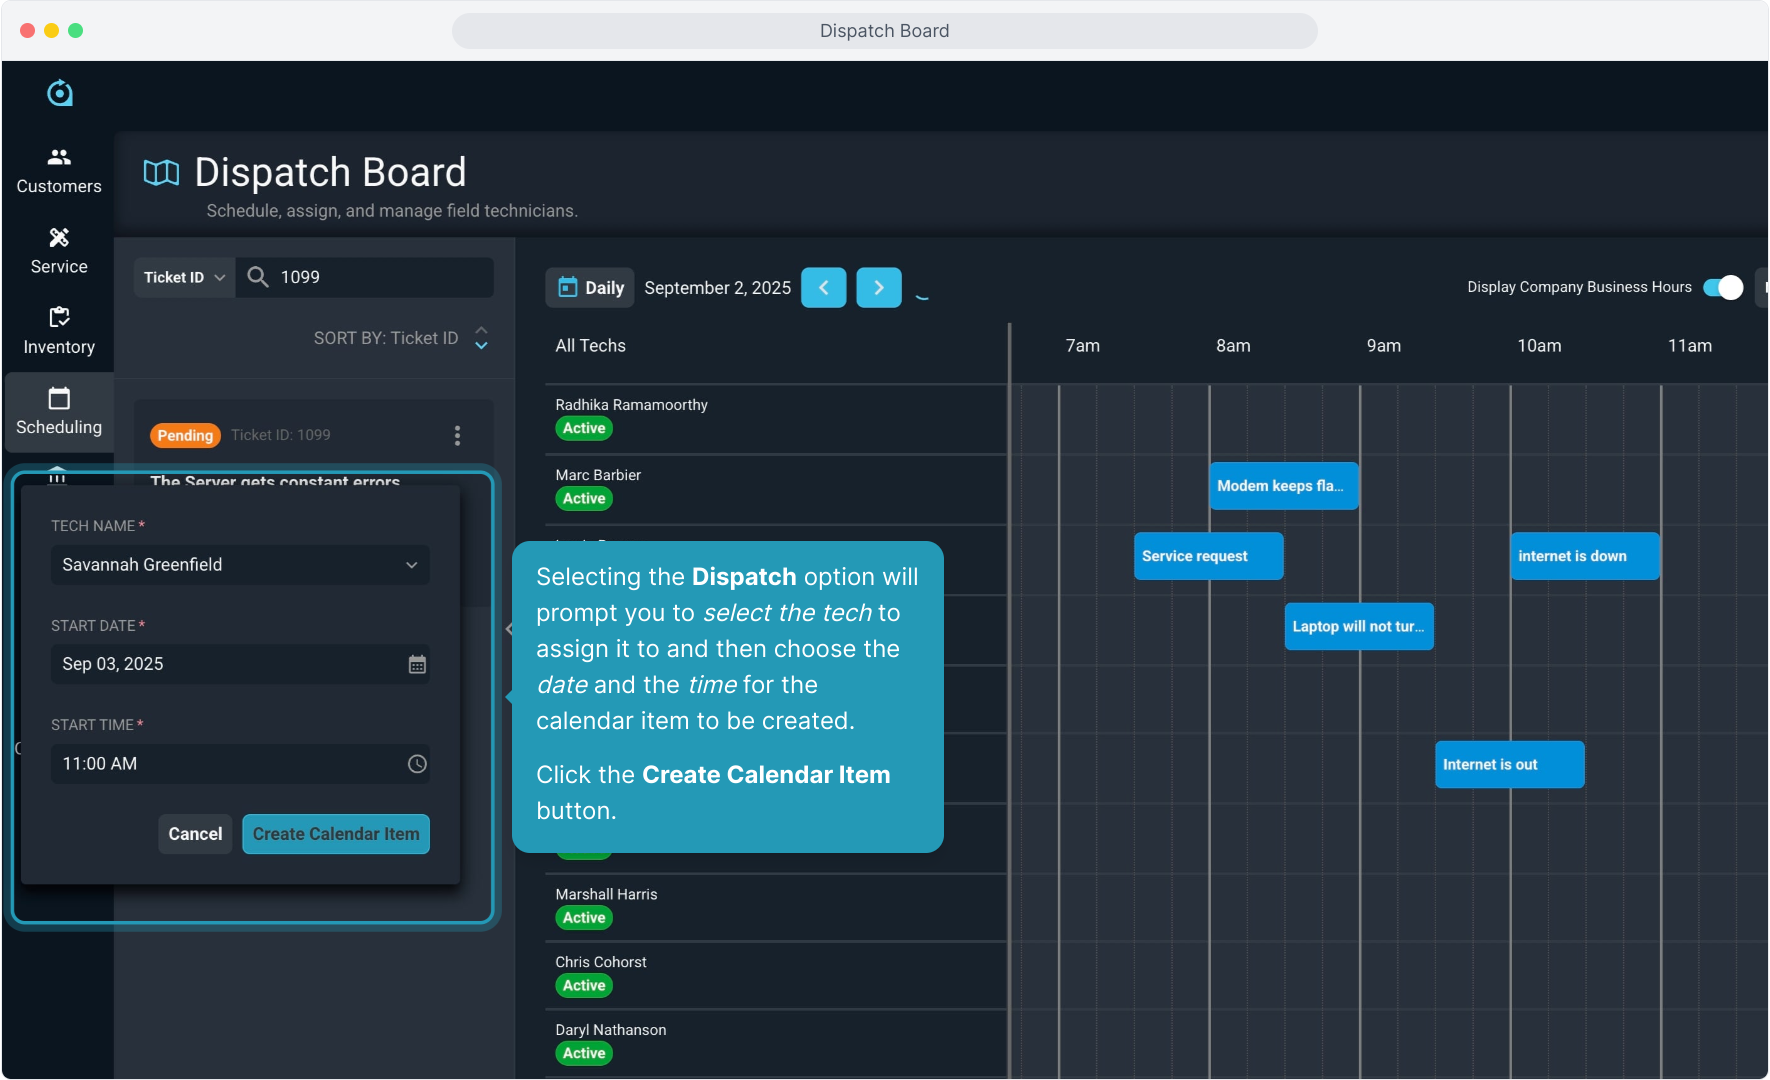Click Active badge for Marc Barbier
Viewport: 1770px width, 1080px height.
(584, 499)
